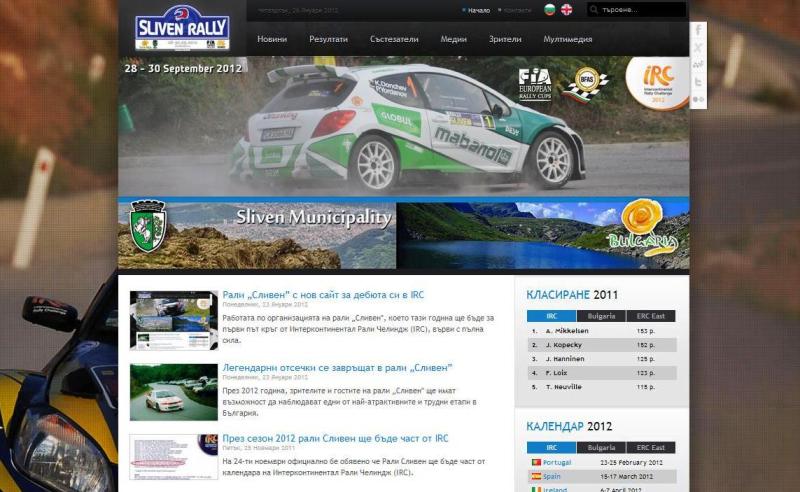The image size is (800, 492).
Task: Select ERC East tab under Календар 2012
Action: tap(651, 448)
